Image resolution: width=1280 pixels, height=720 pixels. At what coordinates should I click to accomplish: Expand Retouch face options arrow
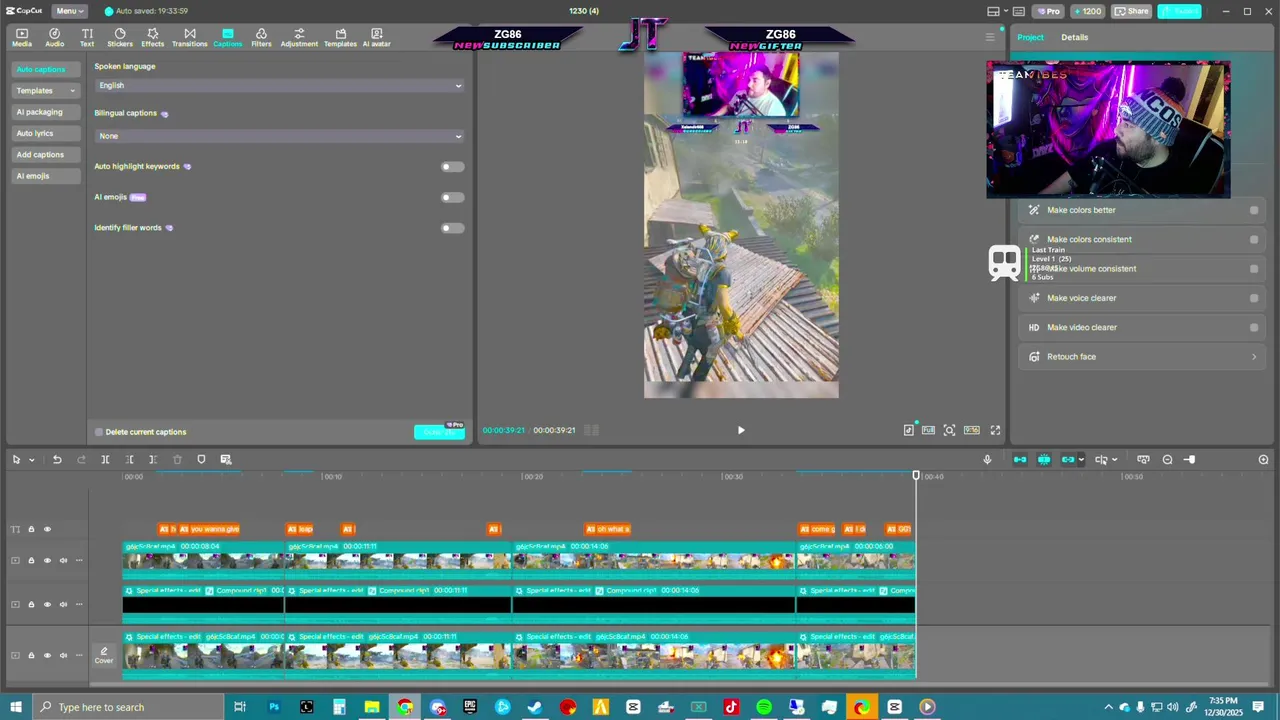tap(1254, 357)
